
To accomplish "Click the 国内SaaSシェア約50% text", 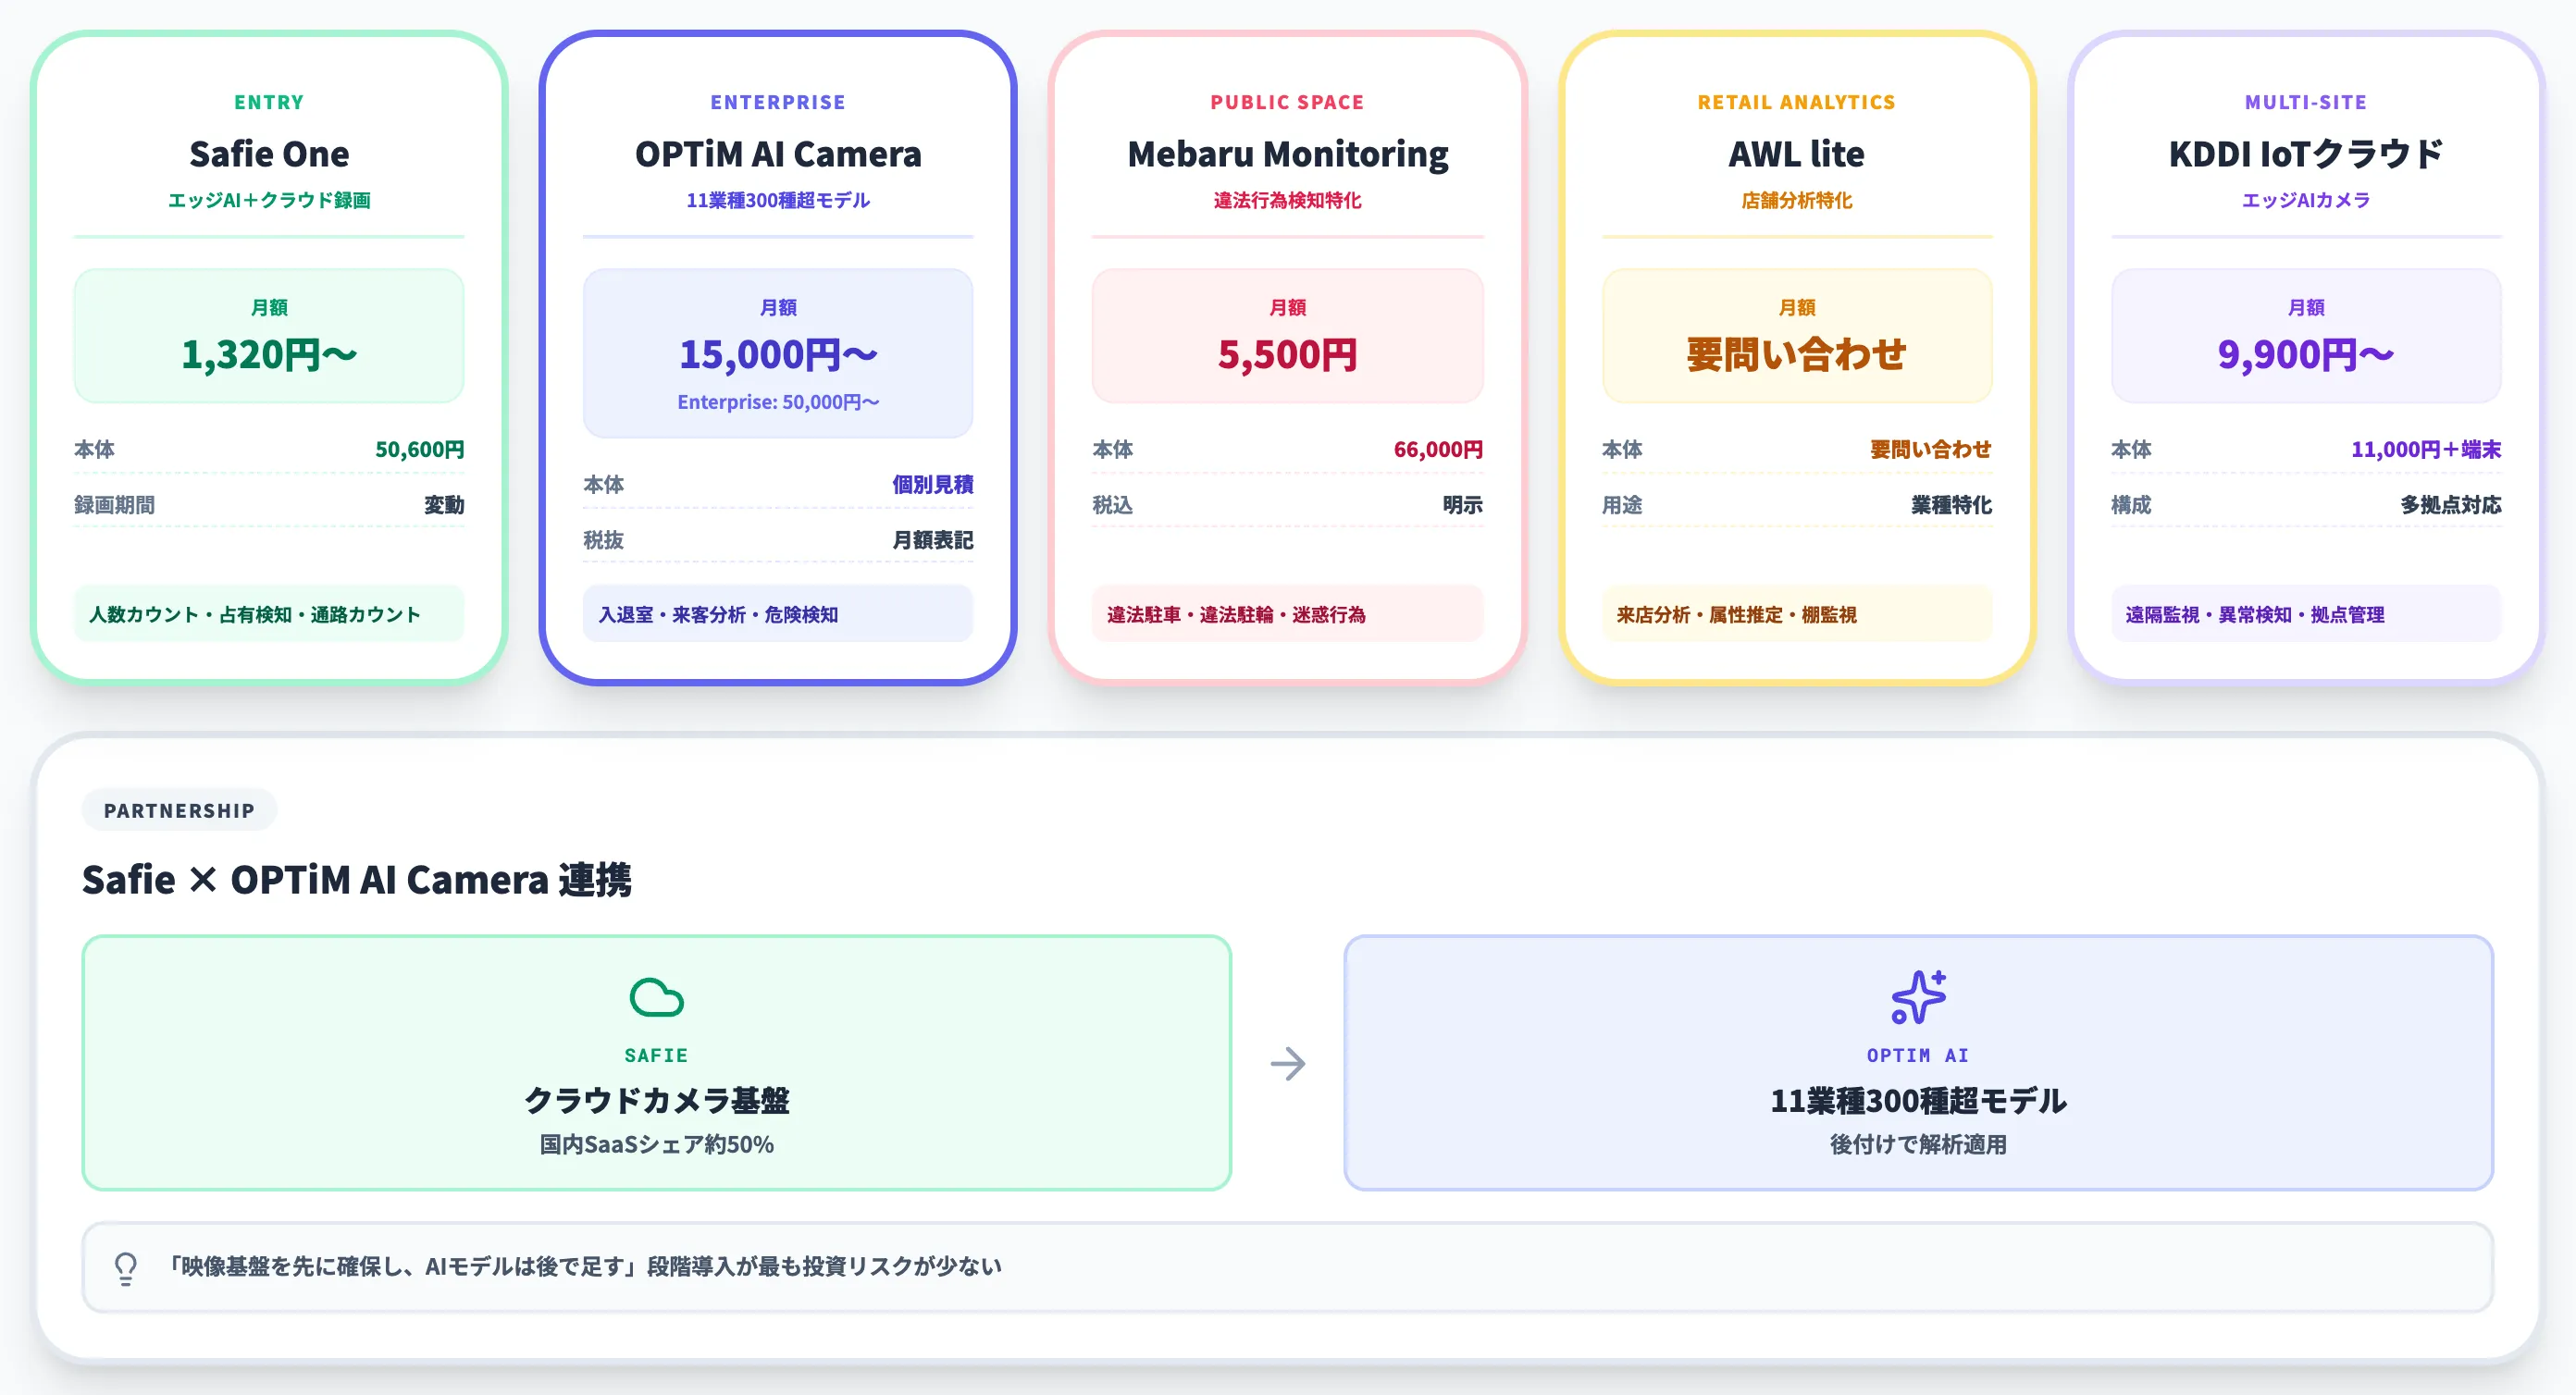I will click(x=656, y=1144).
